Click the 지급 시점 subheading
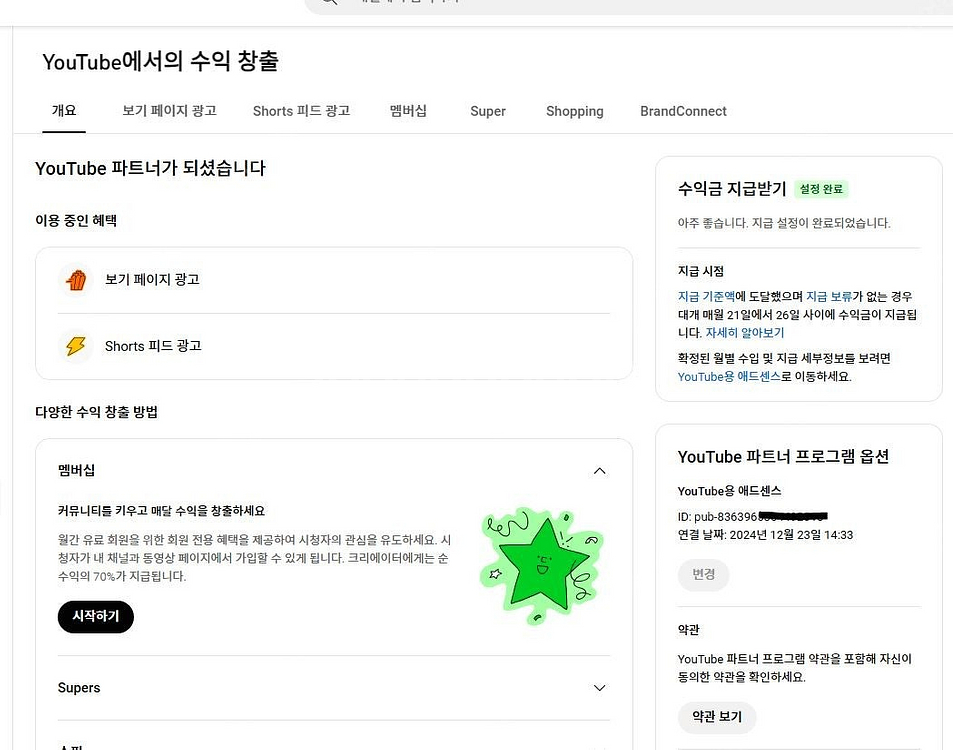This screenshot has width=953, height=750. 701,271
